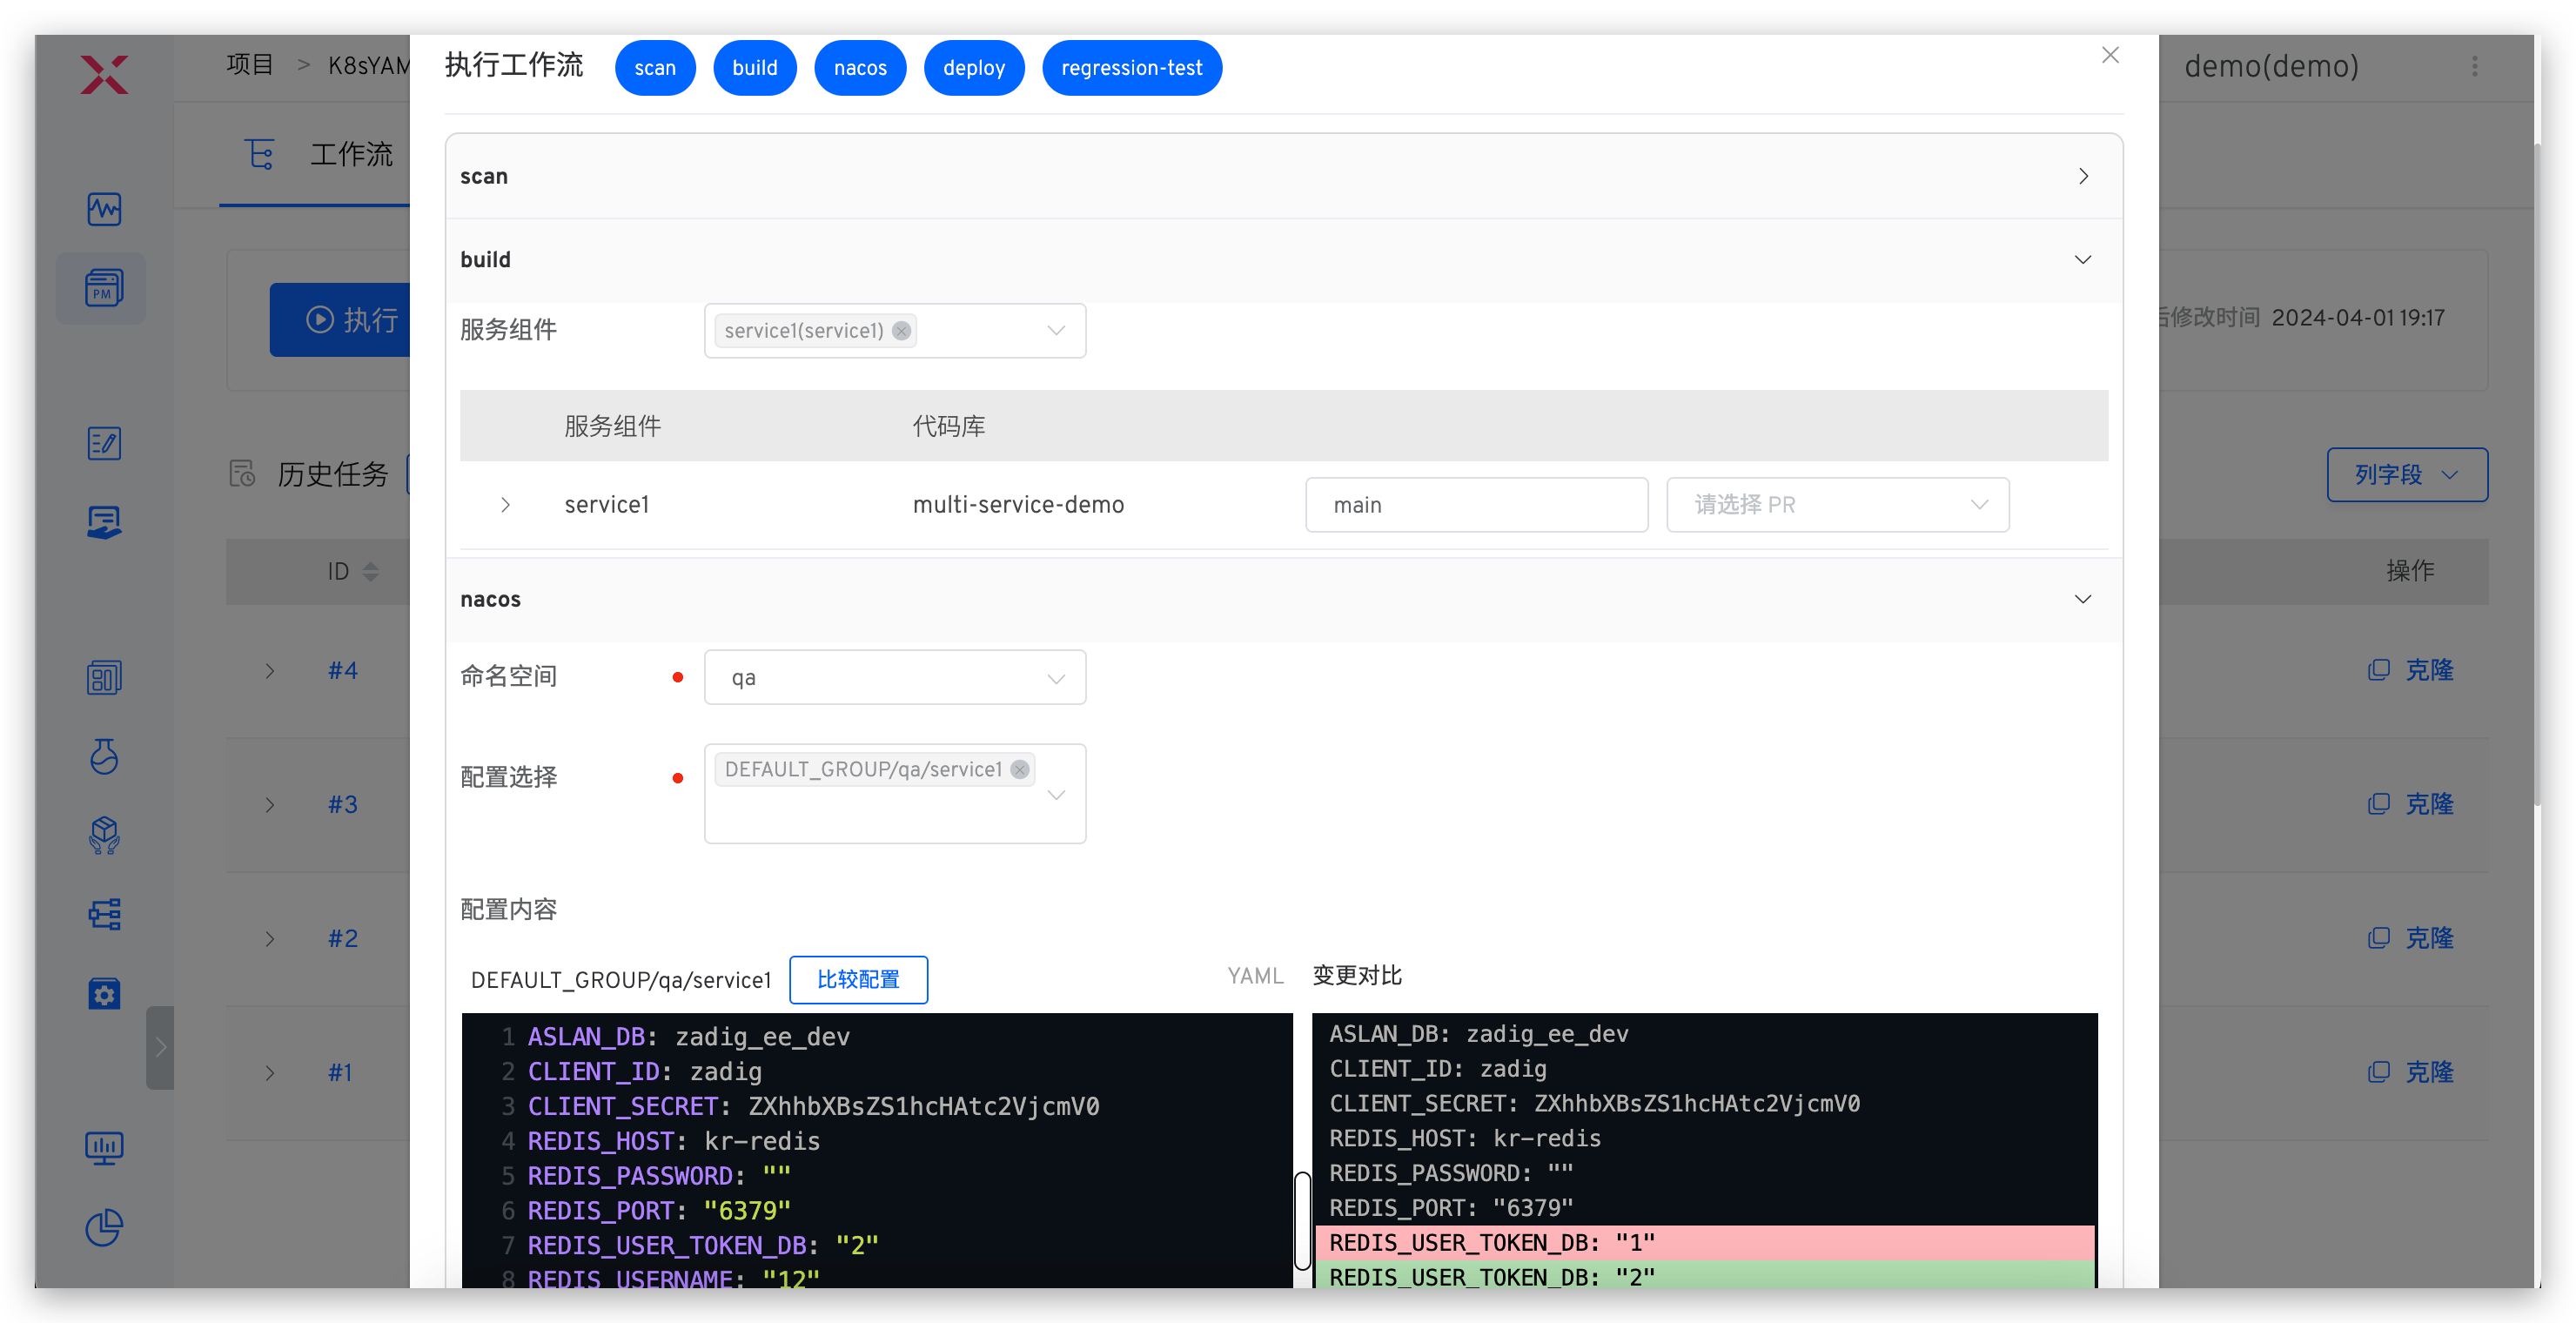This screenshot has height=1323, width=2576.
Task: Toggle the ID column sort arrows
Action: tap(371, 572)
